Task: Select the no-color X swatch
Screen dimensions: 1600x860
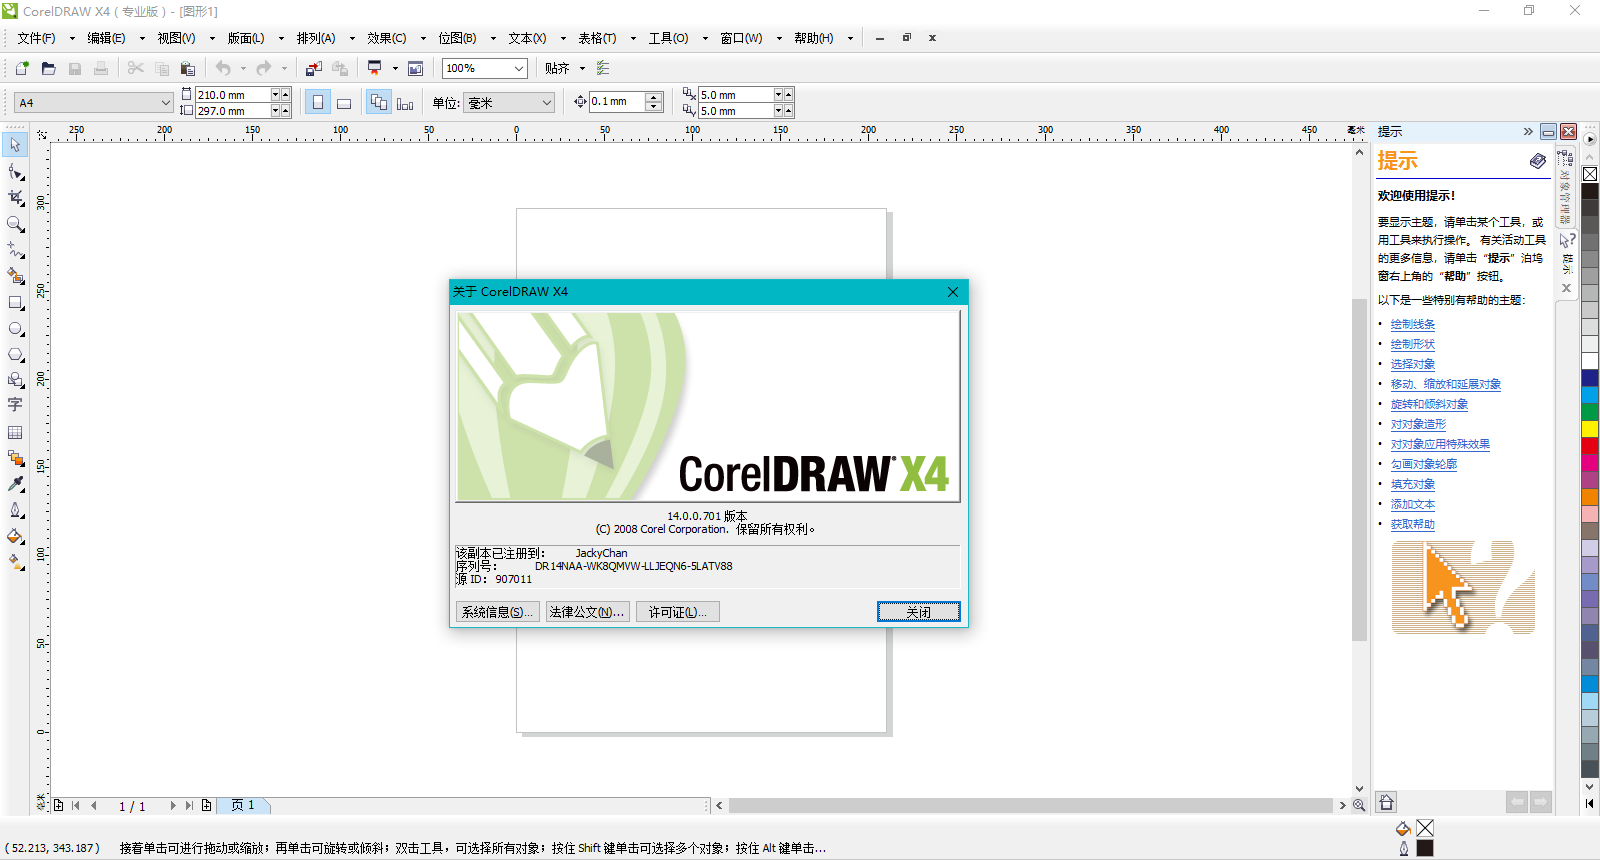Action: pyautogui.click(x=1589, y=174)
